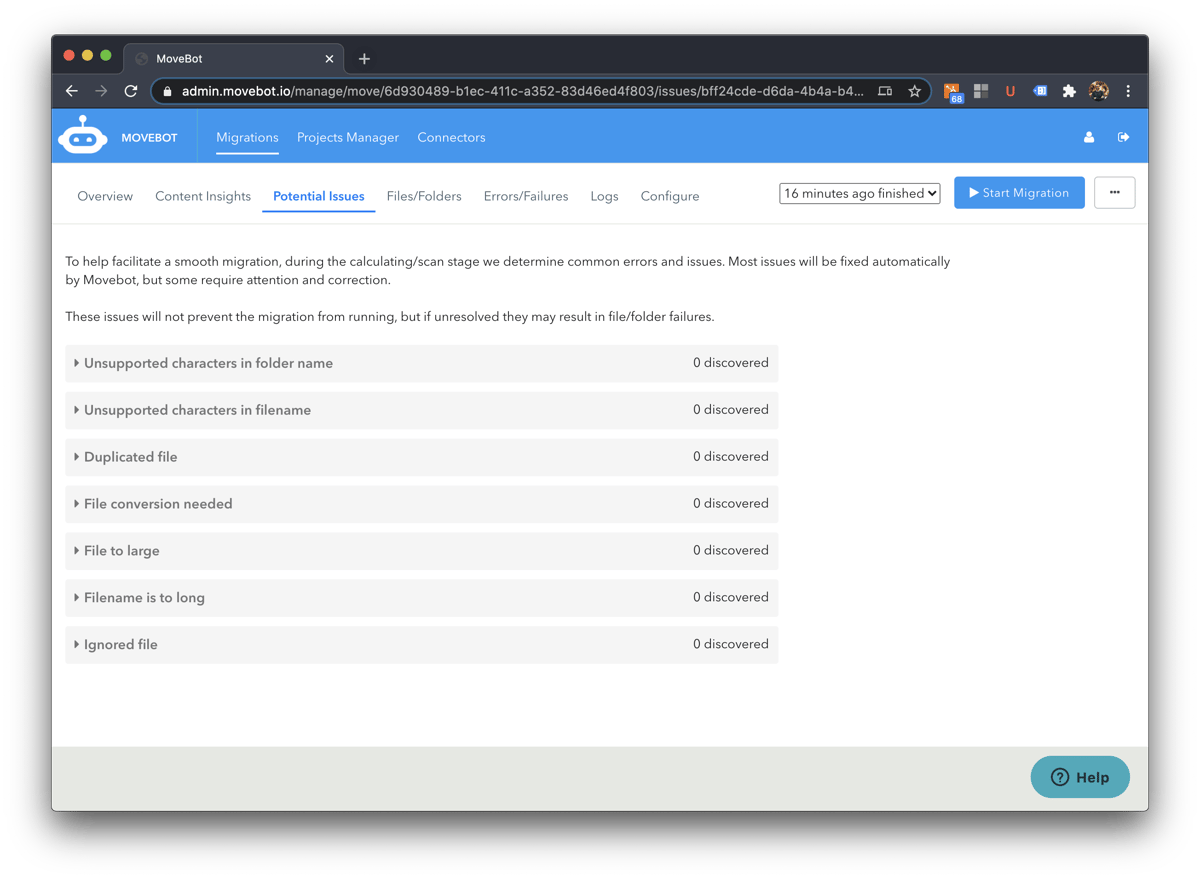
Task: Click the page reload icon
Action: 131,91
